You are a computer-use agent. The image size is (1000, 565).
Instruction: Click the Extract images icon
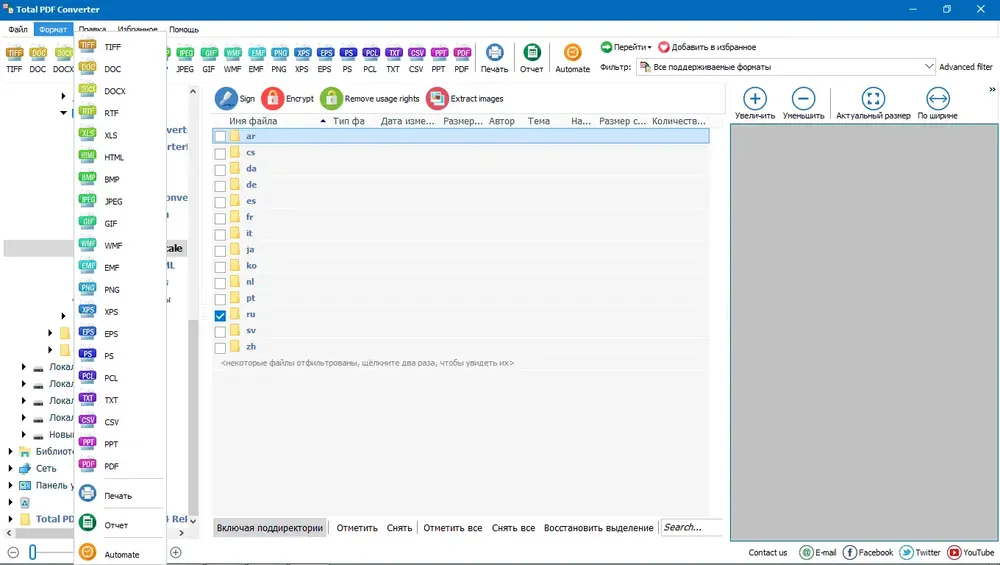point(437,98)
